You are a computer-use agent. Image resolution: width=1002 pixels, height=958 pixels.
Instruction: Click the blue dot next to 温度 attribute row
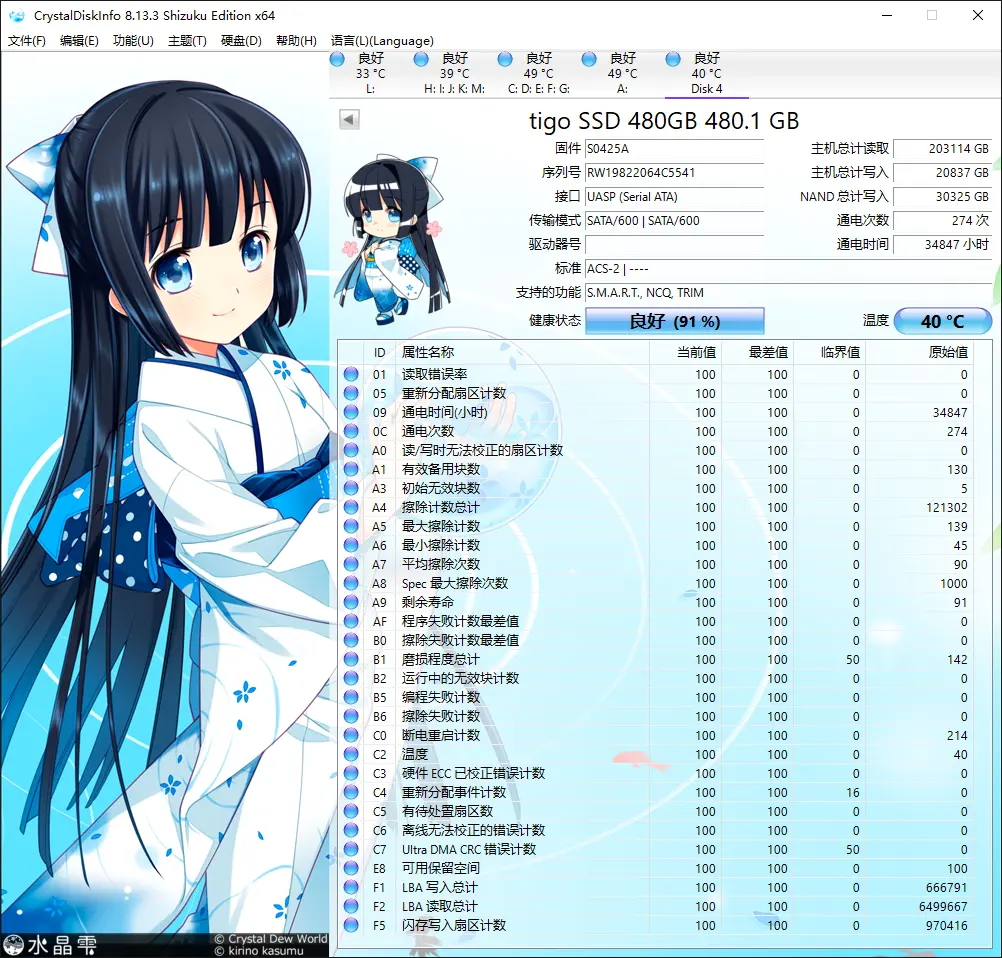click(351, 755)
